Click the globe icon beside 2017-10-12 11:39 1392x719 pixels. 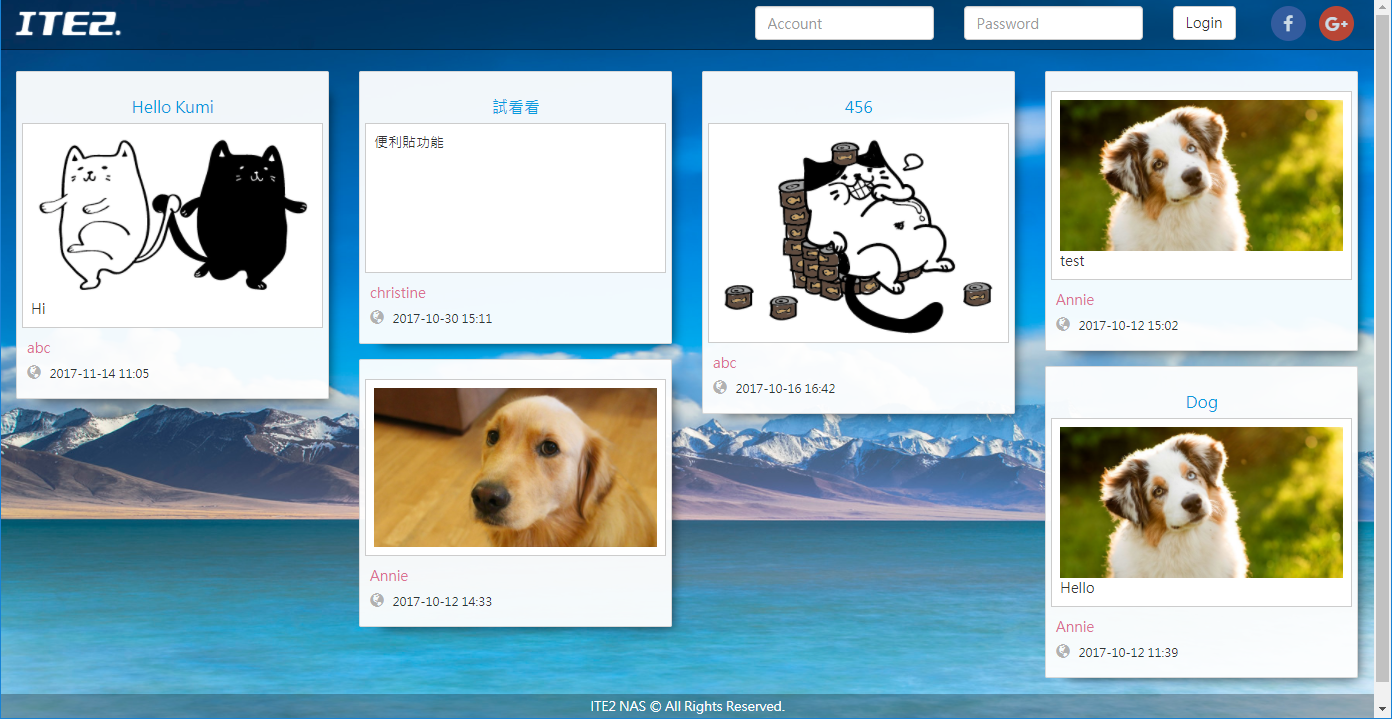1063,651
